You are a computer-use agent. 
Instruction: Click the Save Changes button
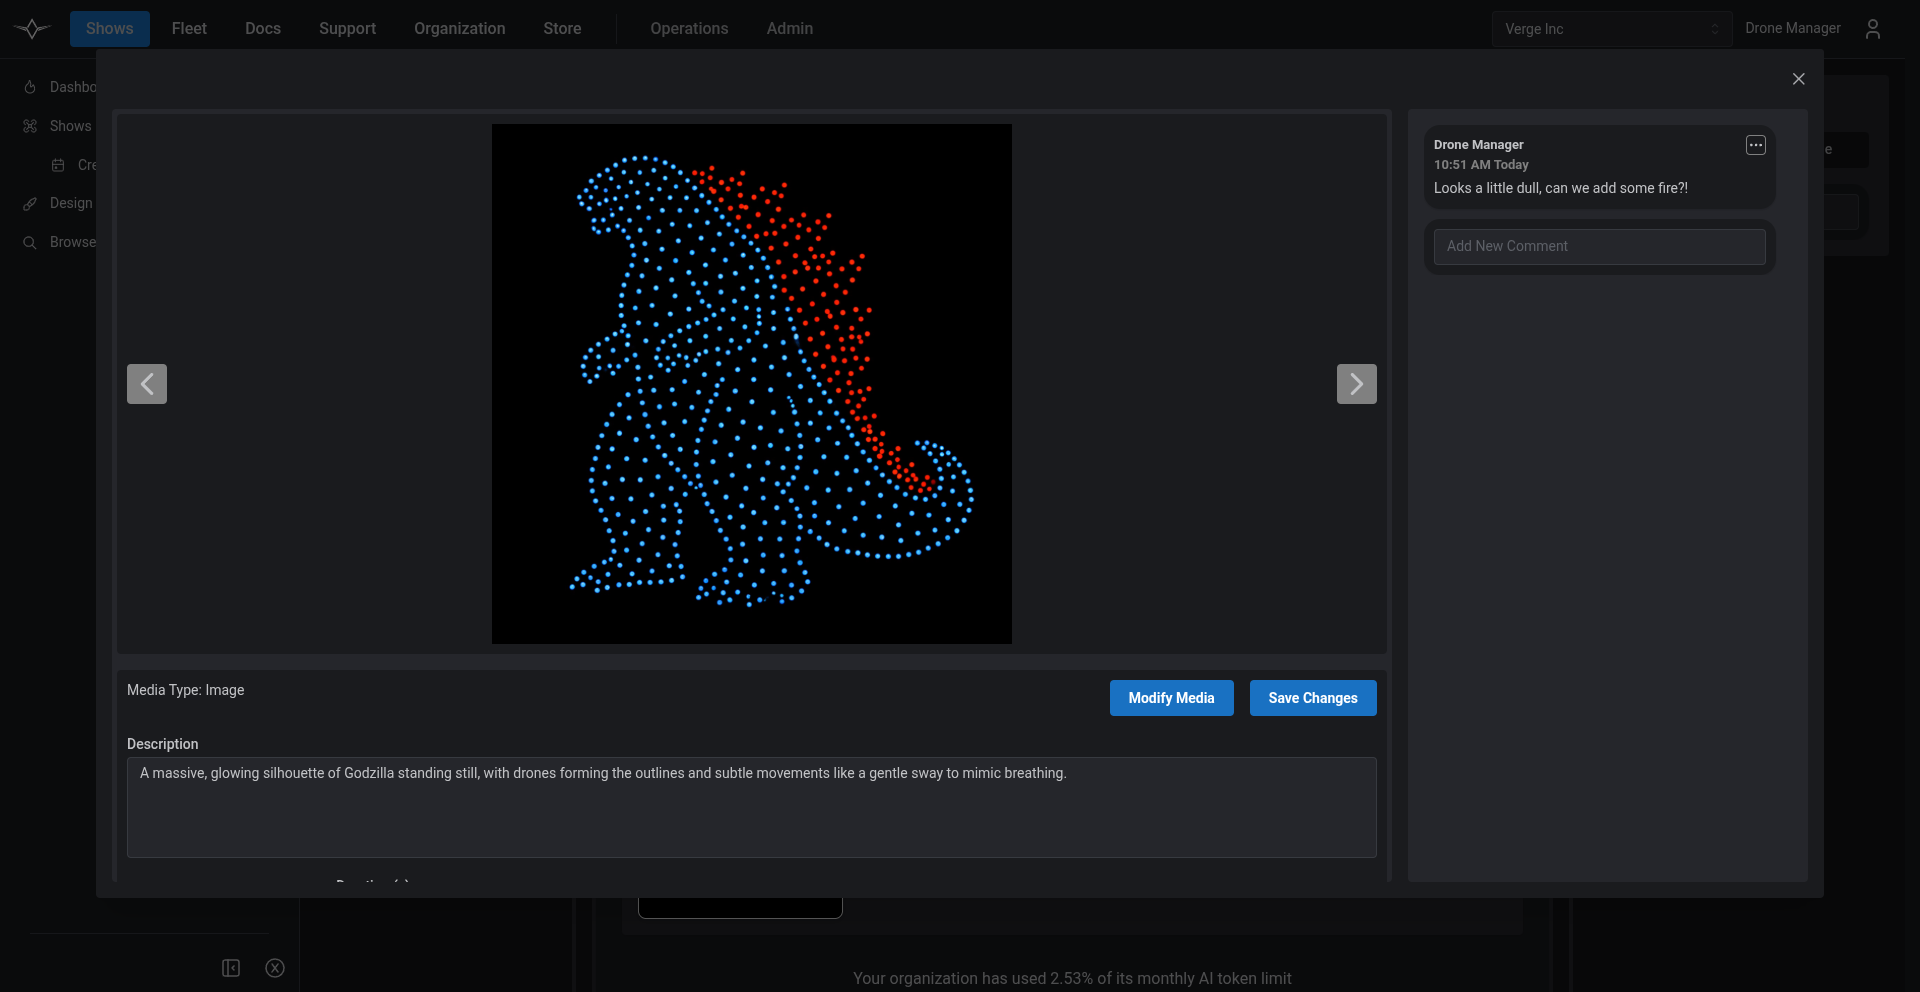[1313, 698]
